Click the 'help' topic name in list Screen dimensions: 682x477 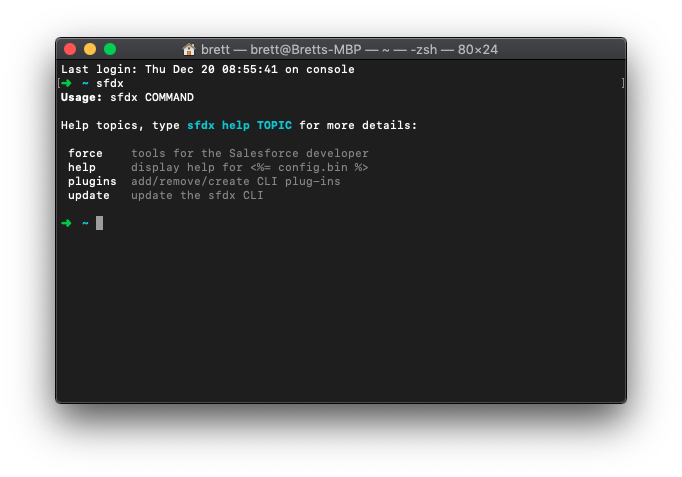point(82,167)
